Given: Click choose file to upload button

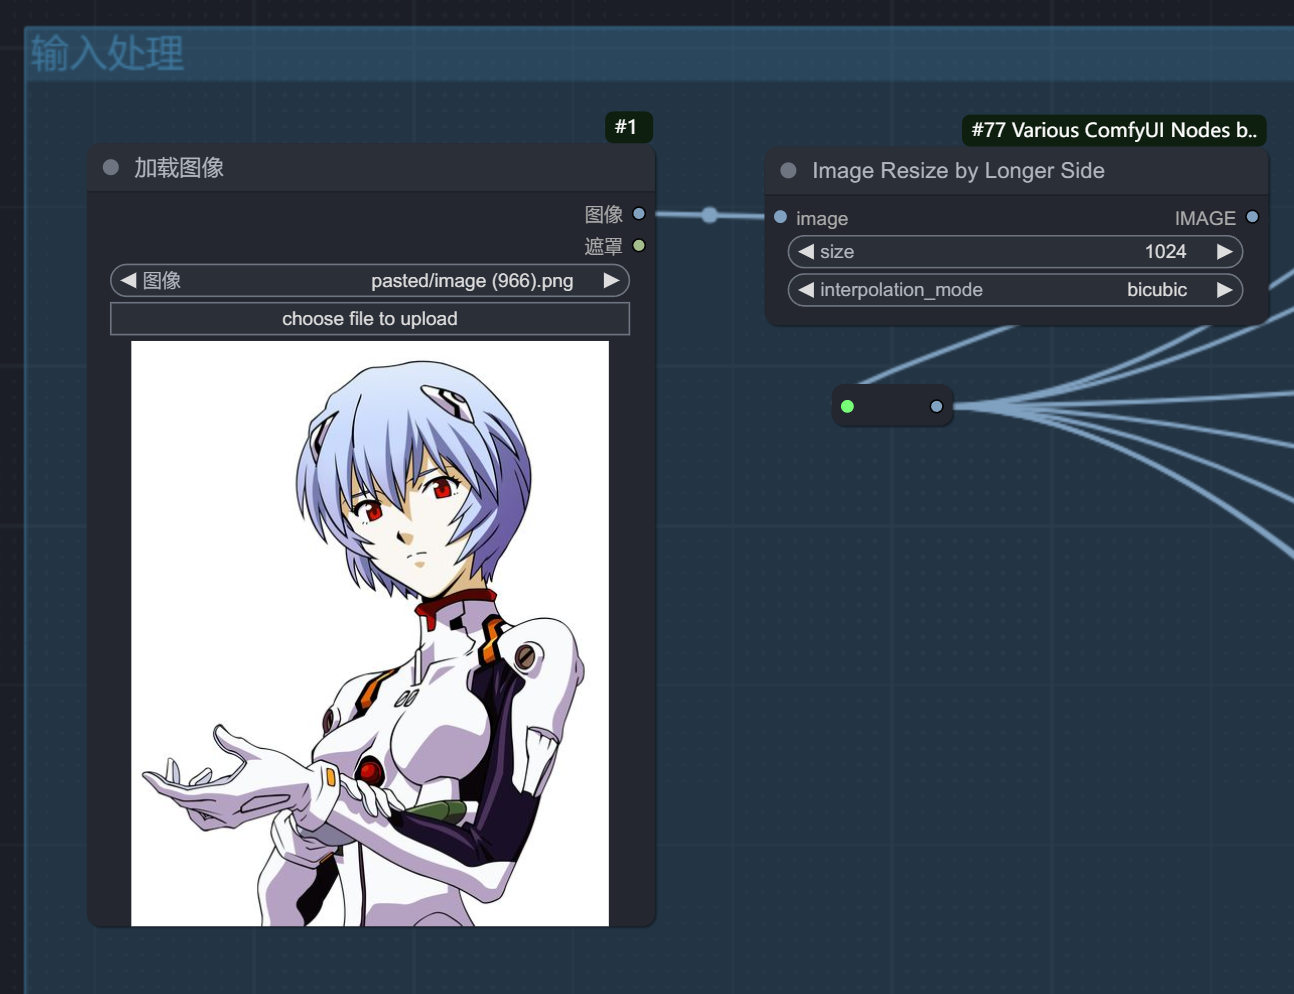Looking at the screenshot, I should click(370, 319).
